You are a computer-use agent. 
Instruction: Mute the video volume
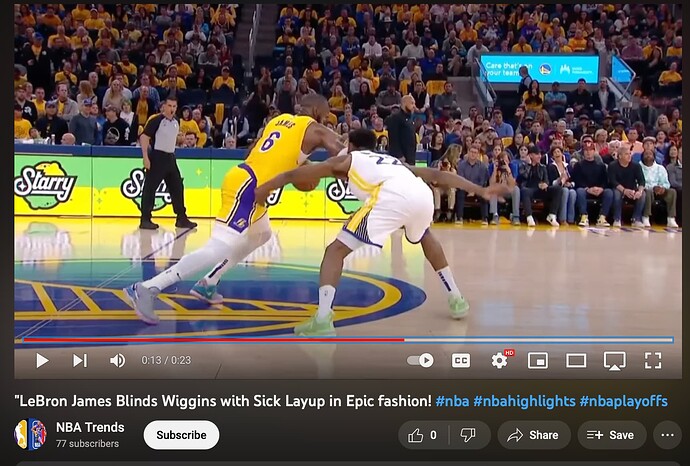tap(117, 360)
